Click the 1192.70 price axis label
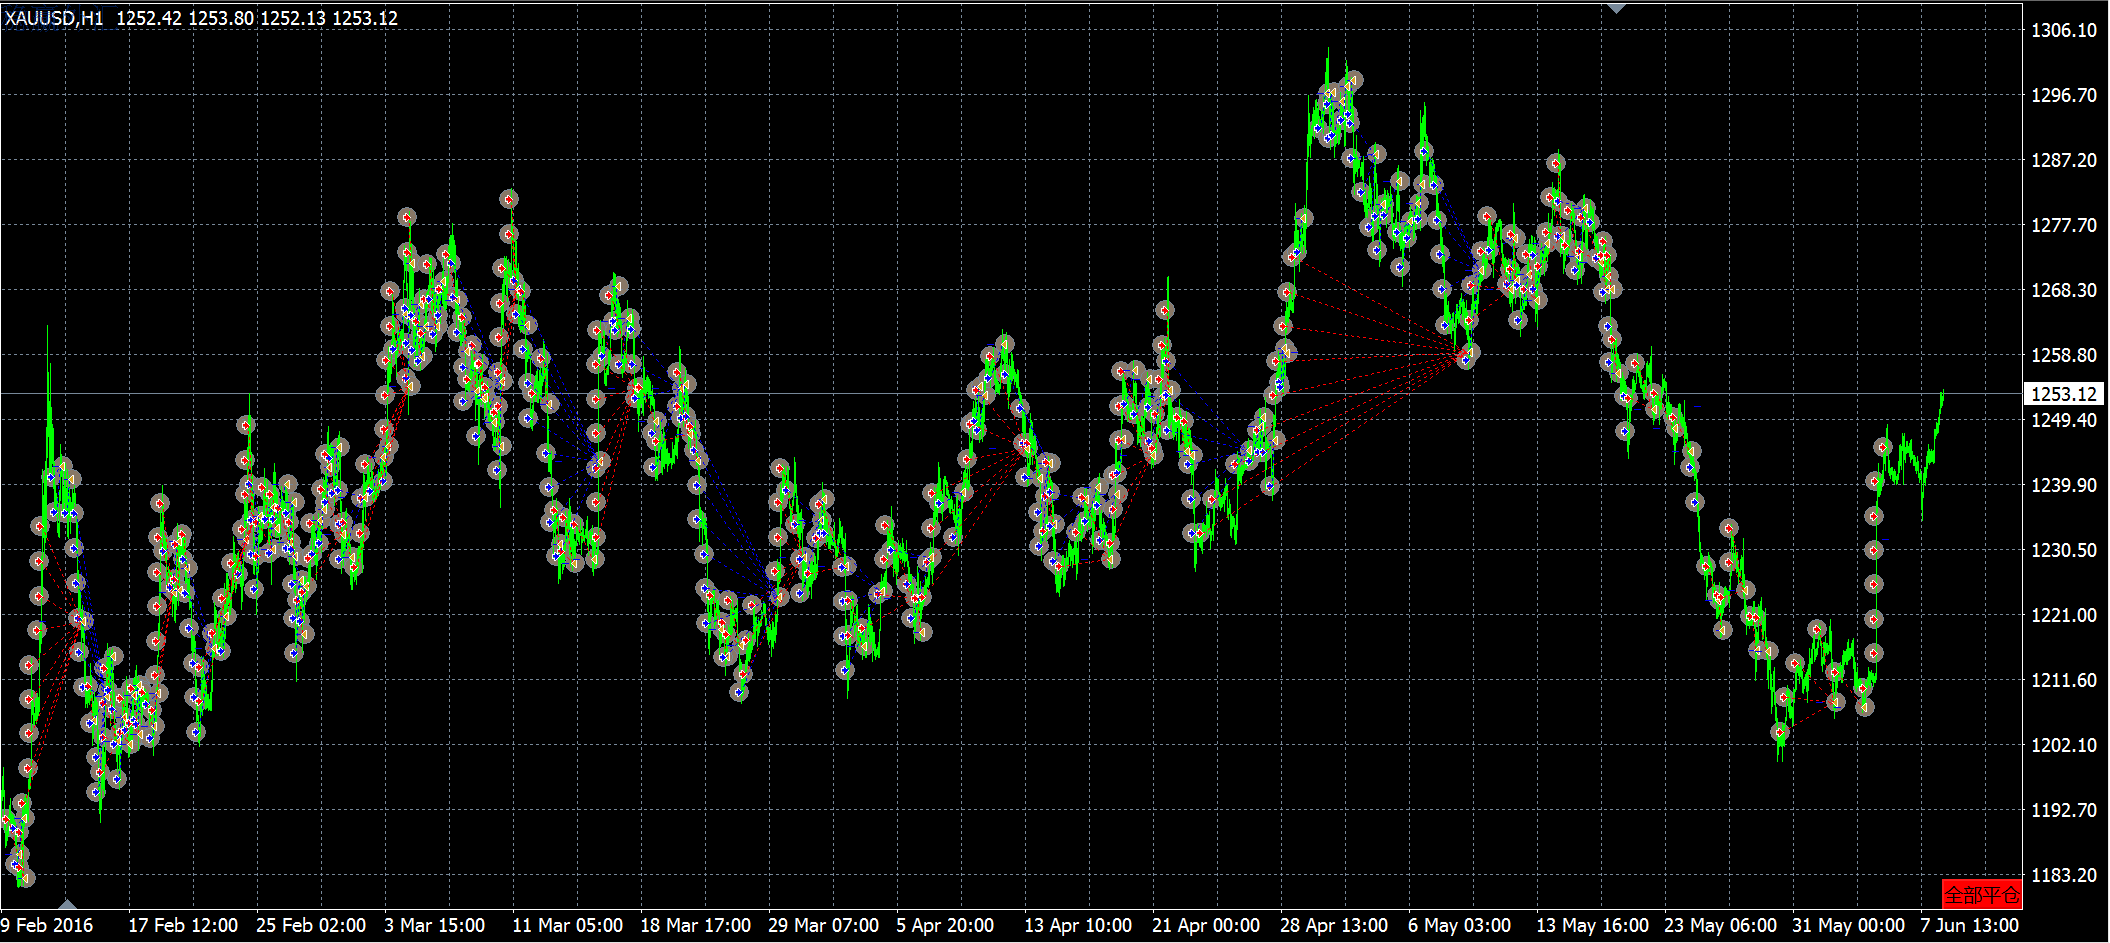2110x943 pixels. pyautogui.click(x=2064, y=810)
